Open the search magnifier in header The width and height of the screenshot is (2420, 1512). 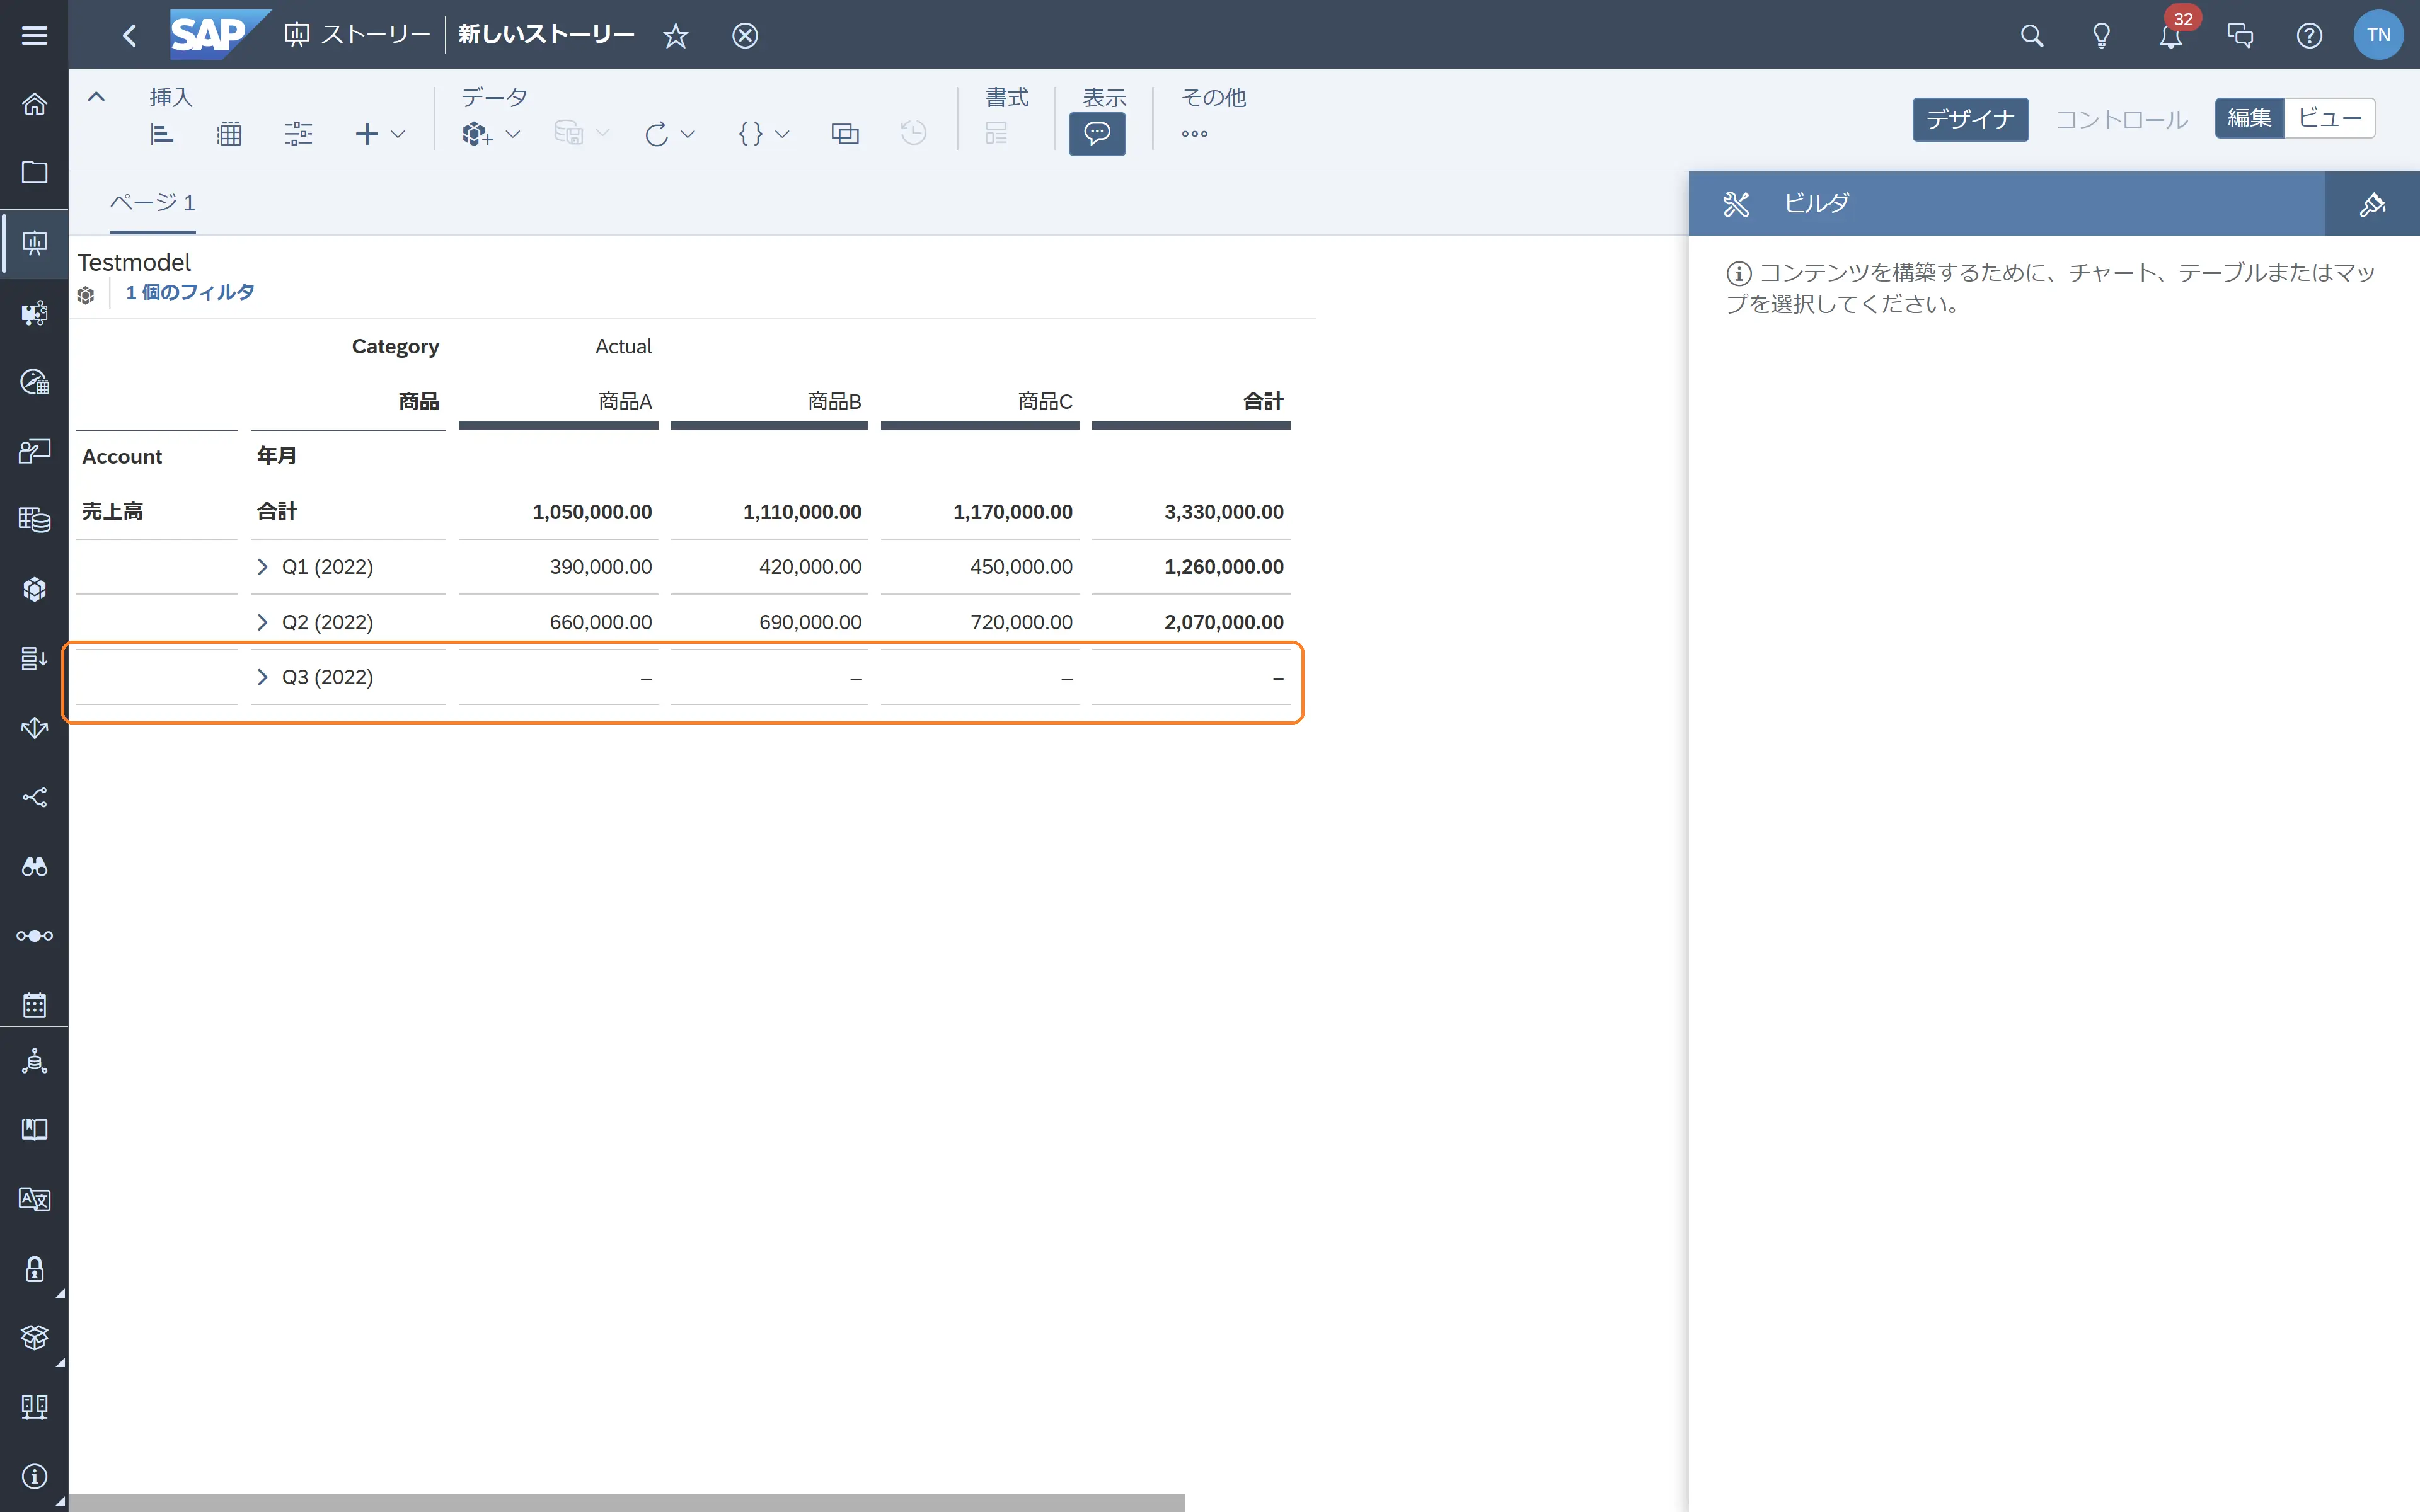2031,36
